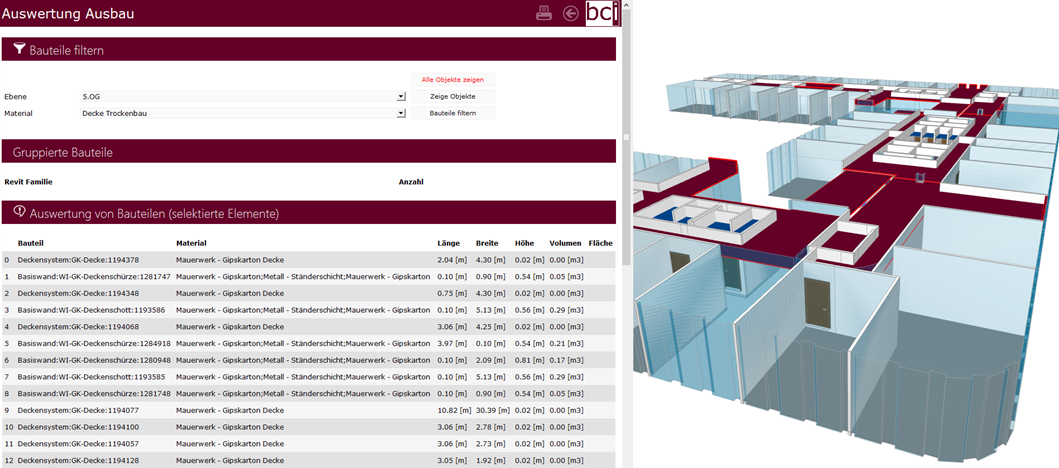The width and height of the screenshot is (1059, 468).
Task: Click the back arrow circle icon
Action: click(571, 13)
